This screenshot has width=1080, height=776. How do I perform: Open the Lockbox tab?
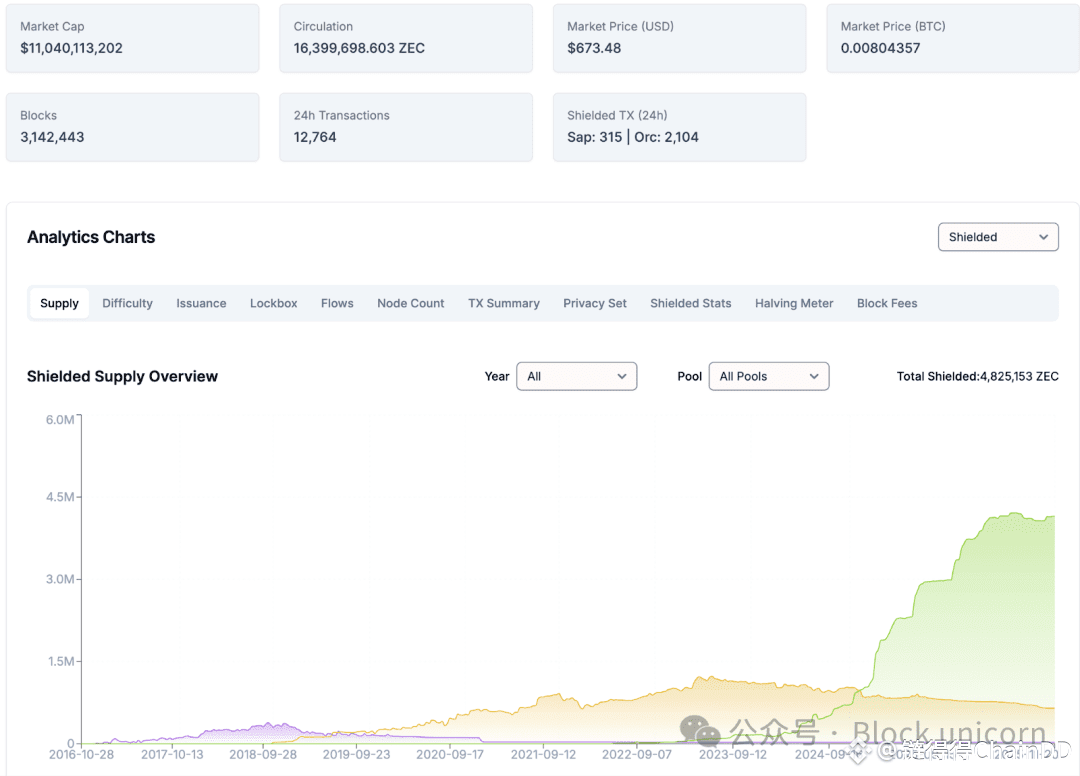click(x=273, y=303)
